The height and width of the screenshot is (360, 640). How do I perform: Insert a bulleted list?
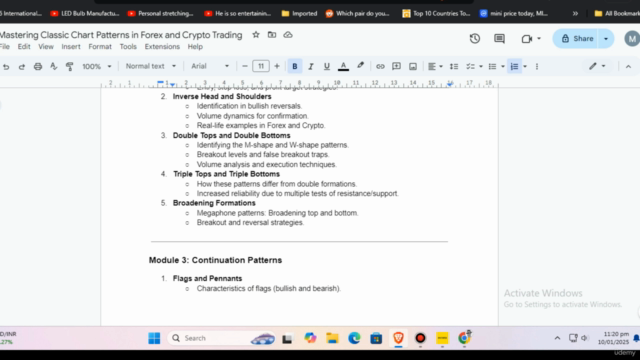[x=492, y=66]
